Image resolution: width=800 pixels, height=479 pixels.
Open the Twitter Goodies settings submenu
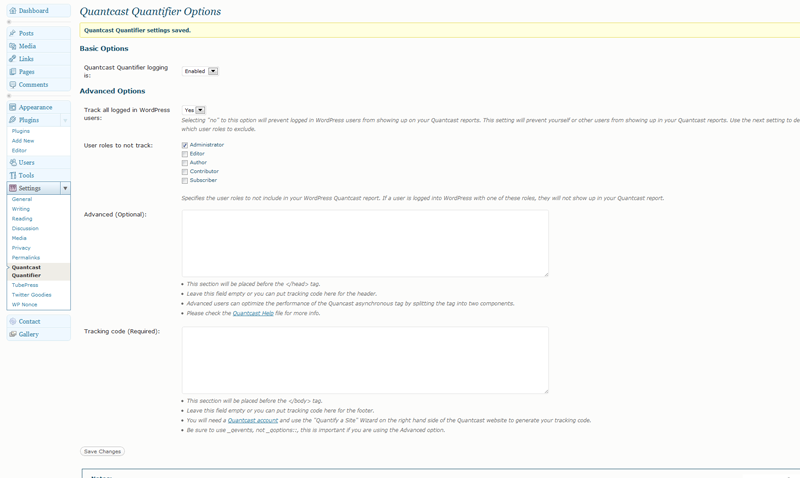(x=32, y=295)
